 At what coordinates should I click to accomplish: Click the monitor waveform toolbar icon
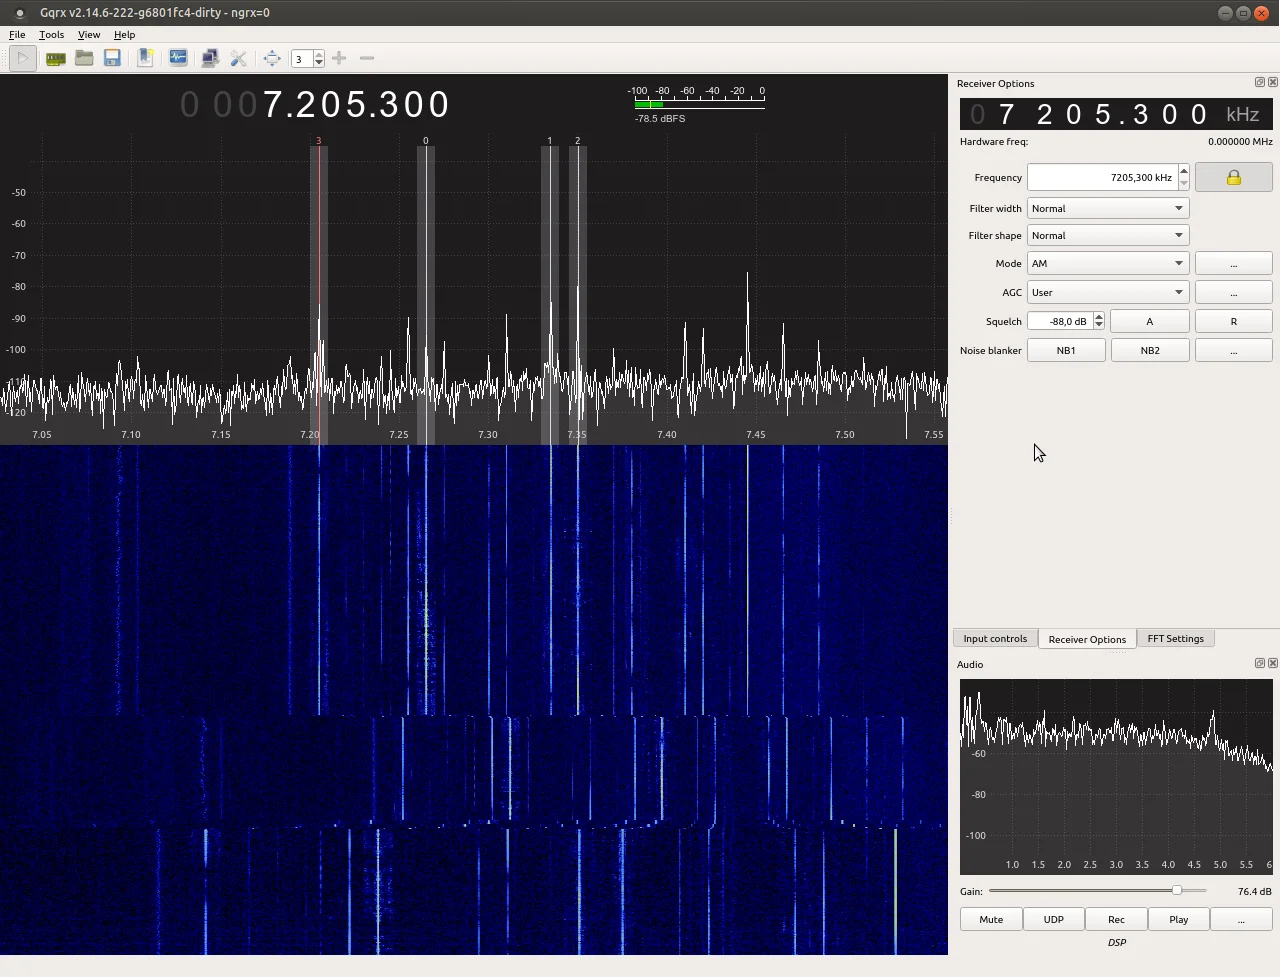click(x=178, y=59)
